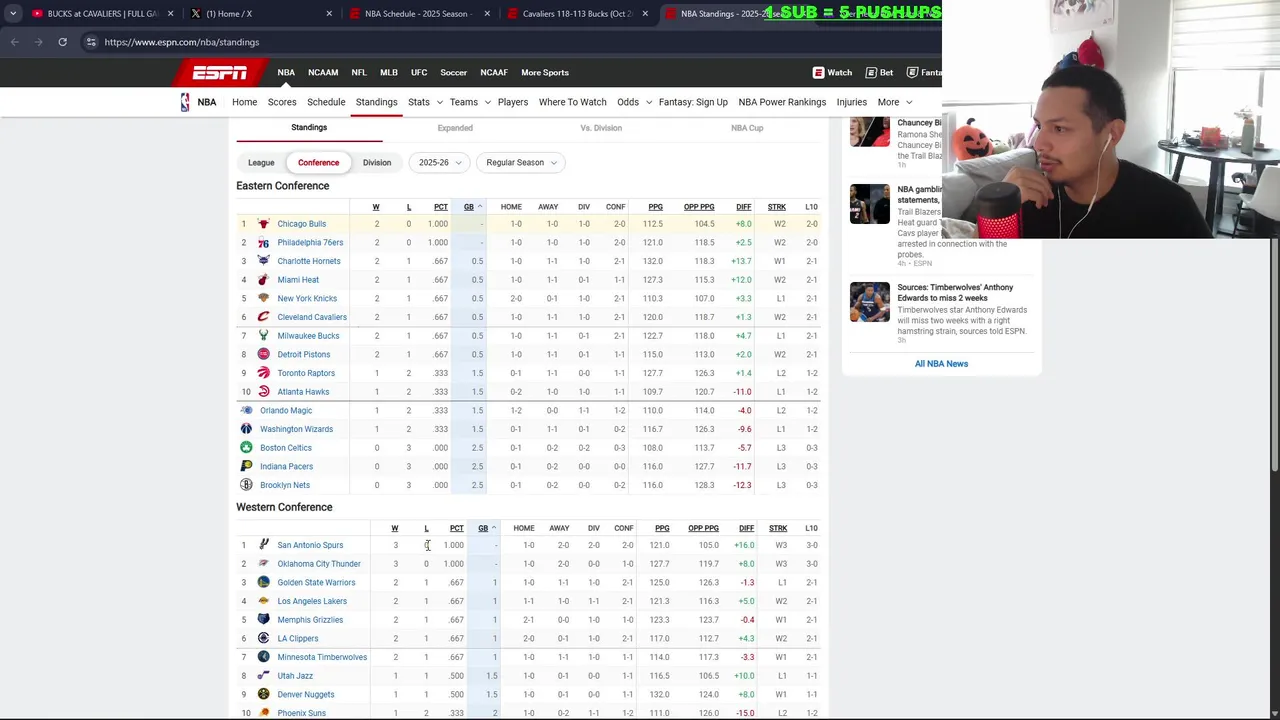
Task: Sort Eastern table by W column
Action: pos(376,207)
